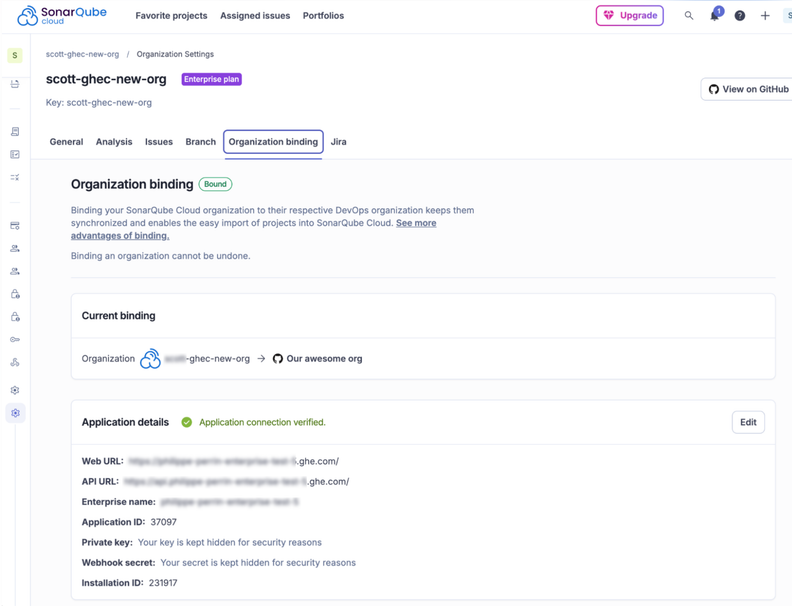
Task: Open the Jira tab
Action: pos(338,142)
